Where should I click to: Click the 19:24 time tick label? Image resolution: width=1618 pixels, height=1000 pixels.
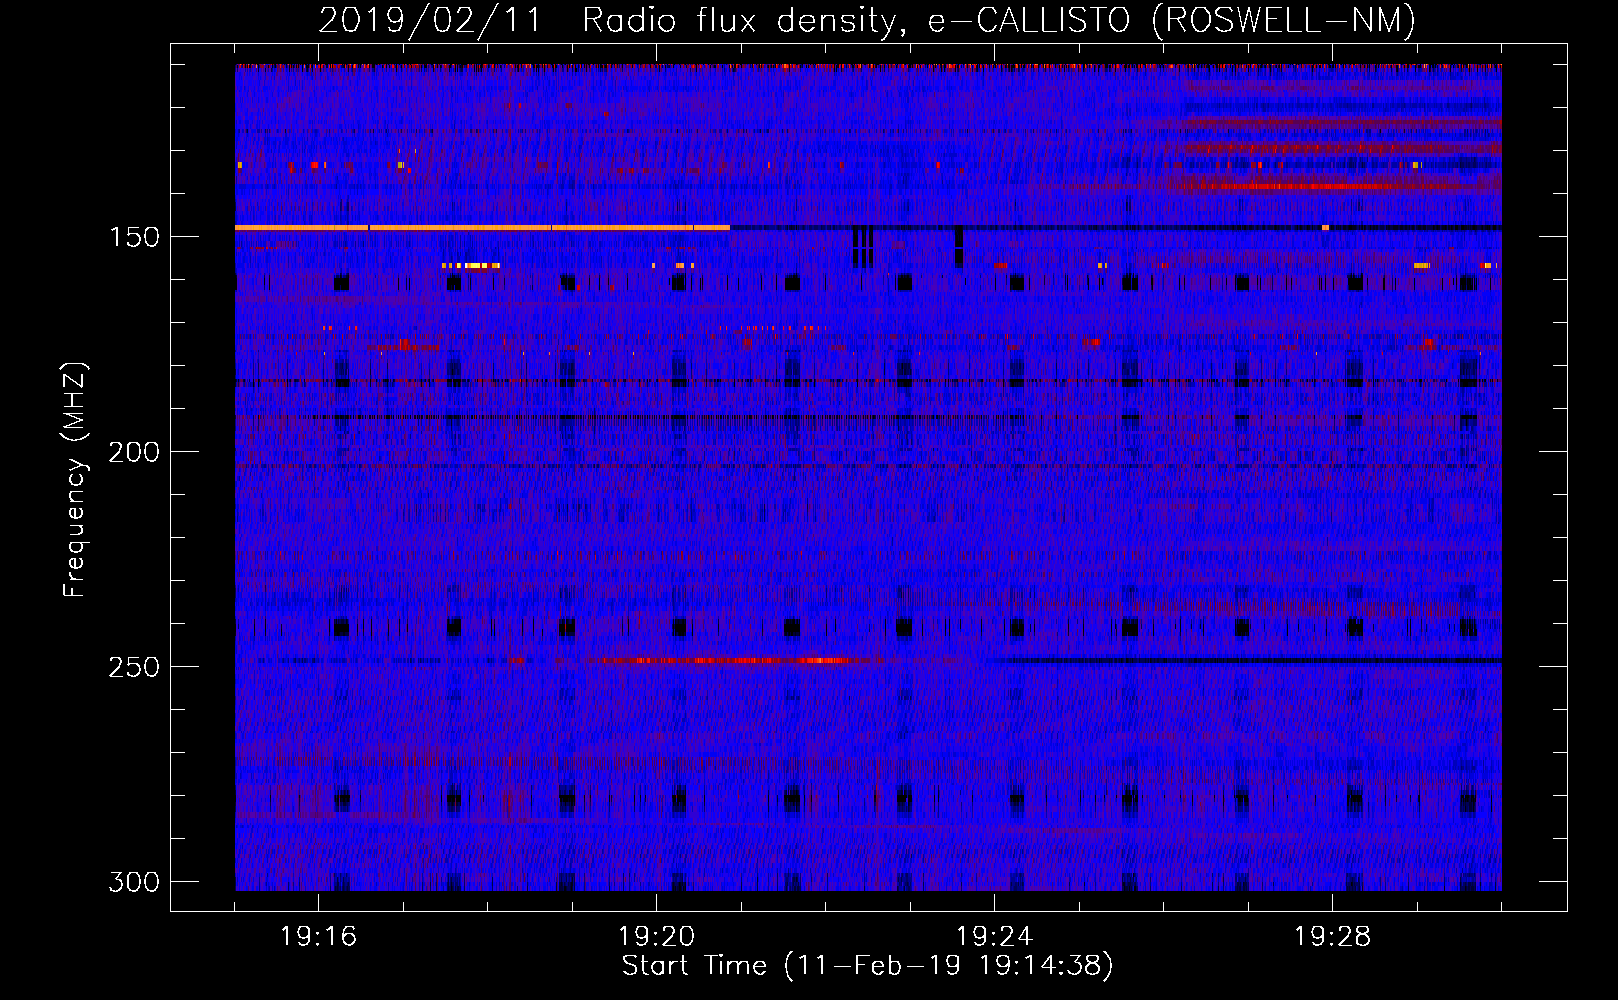tap(995, 937)
